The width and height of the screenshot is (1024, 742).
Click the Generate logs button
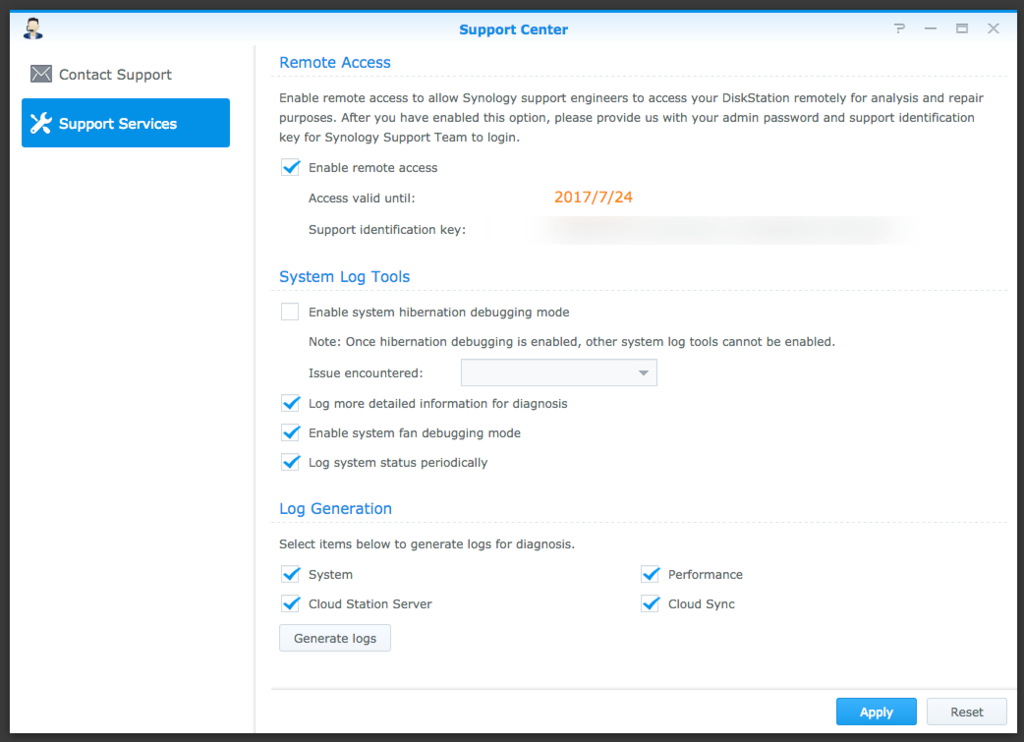335,638
